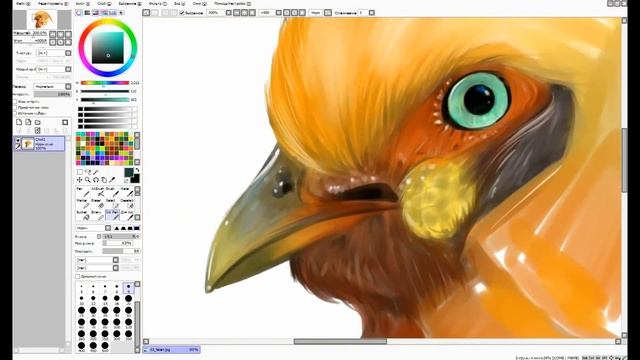Image resolution: width=640 pixels, height=360 pixels.
Task: Select the Binary pen tool
Action: [98, 215]
